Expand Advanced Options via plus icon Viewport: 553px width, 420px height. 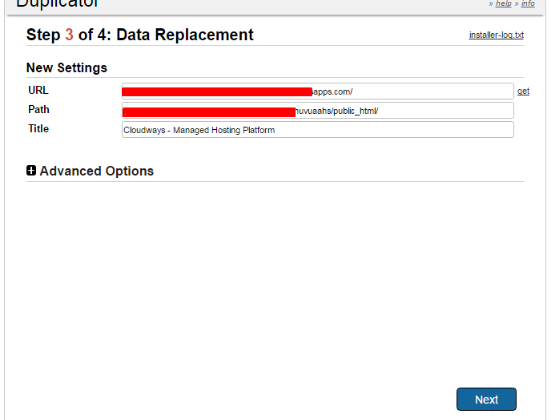(x=31, y=171)
